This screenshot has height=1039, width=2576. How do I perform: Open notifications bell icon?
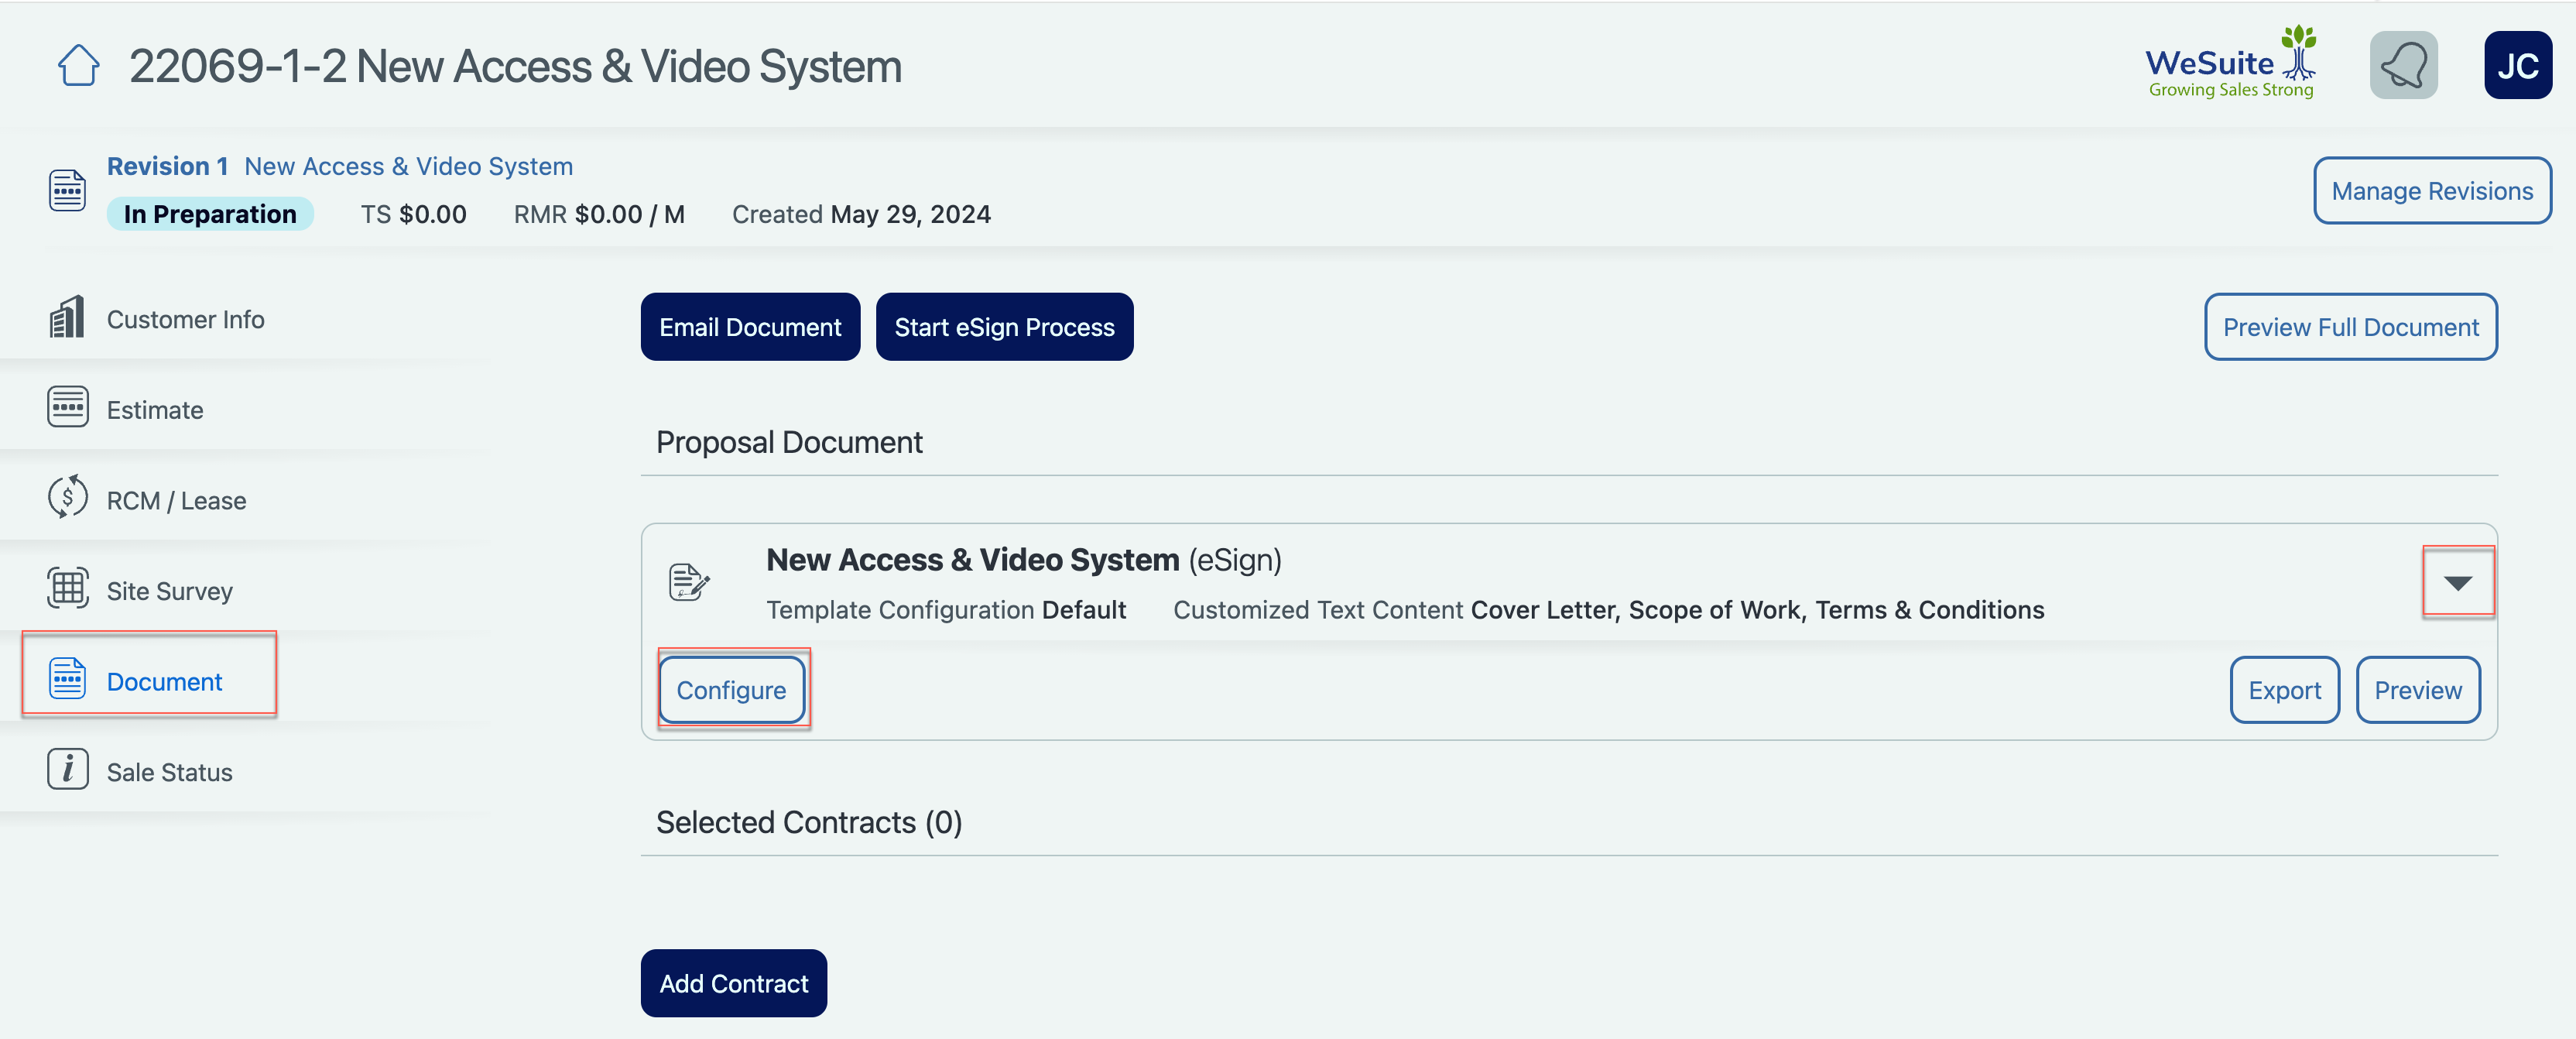pyautogui.click(x=2403, y=65)
